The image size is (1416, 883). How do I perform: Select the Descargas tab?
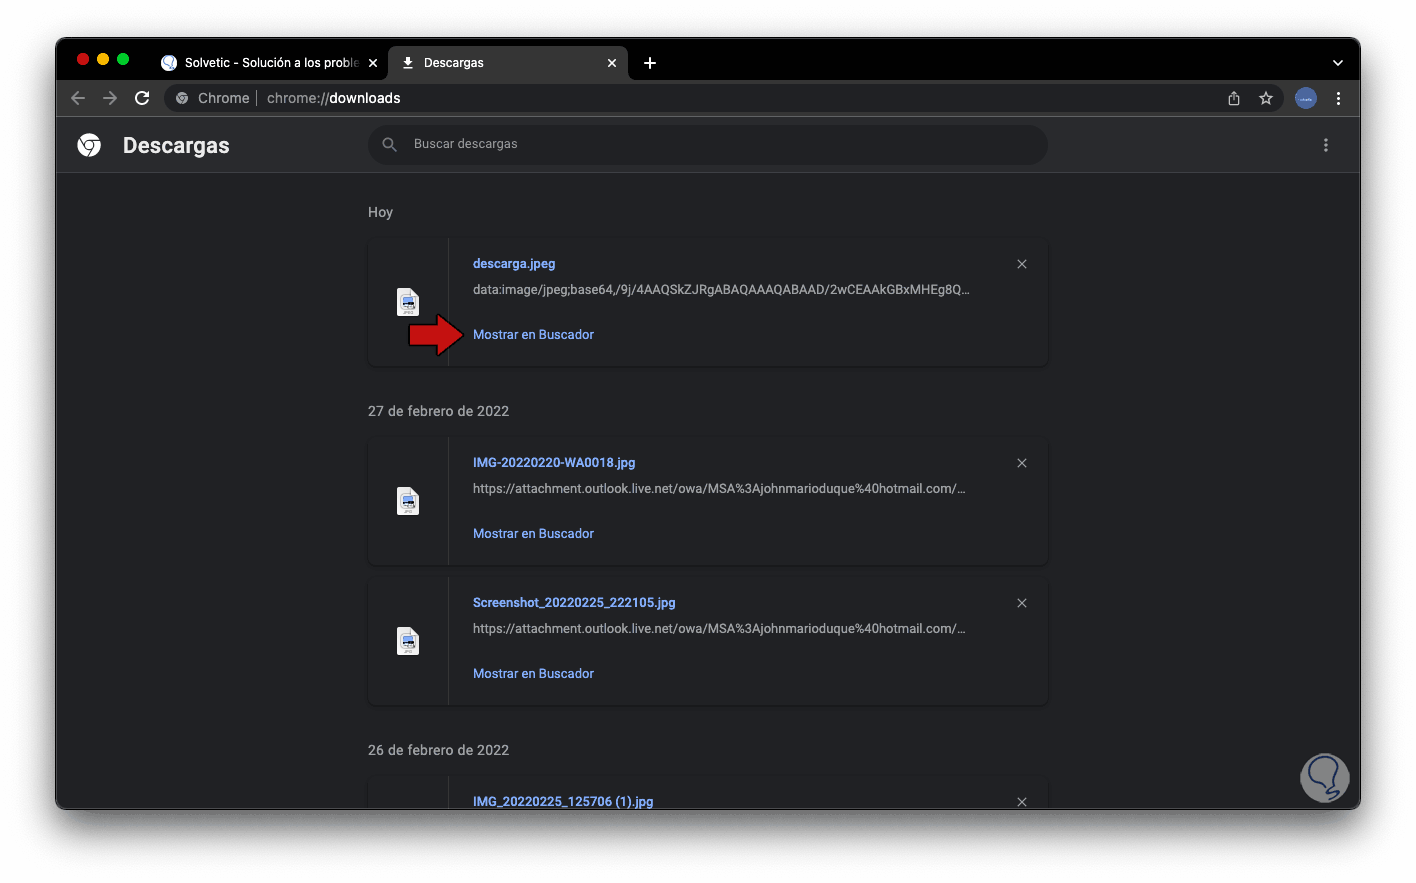pos(508,63)
